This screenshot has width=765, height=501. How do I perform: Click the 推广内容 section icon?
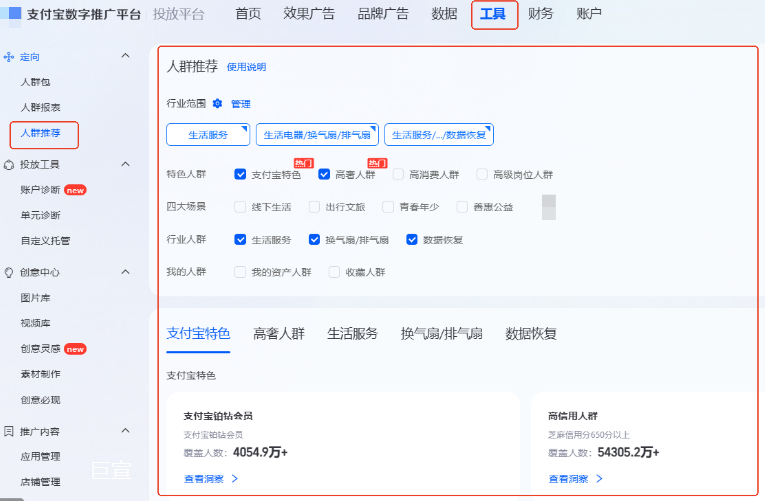(x=9, y=431)
